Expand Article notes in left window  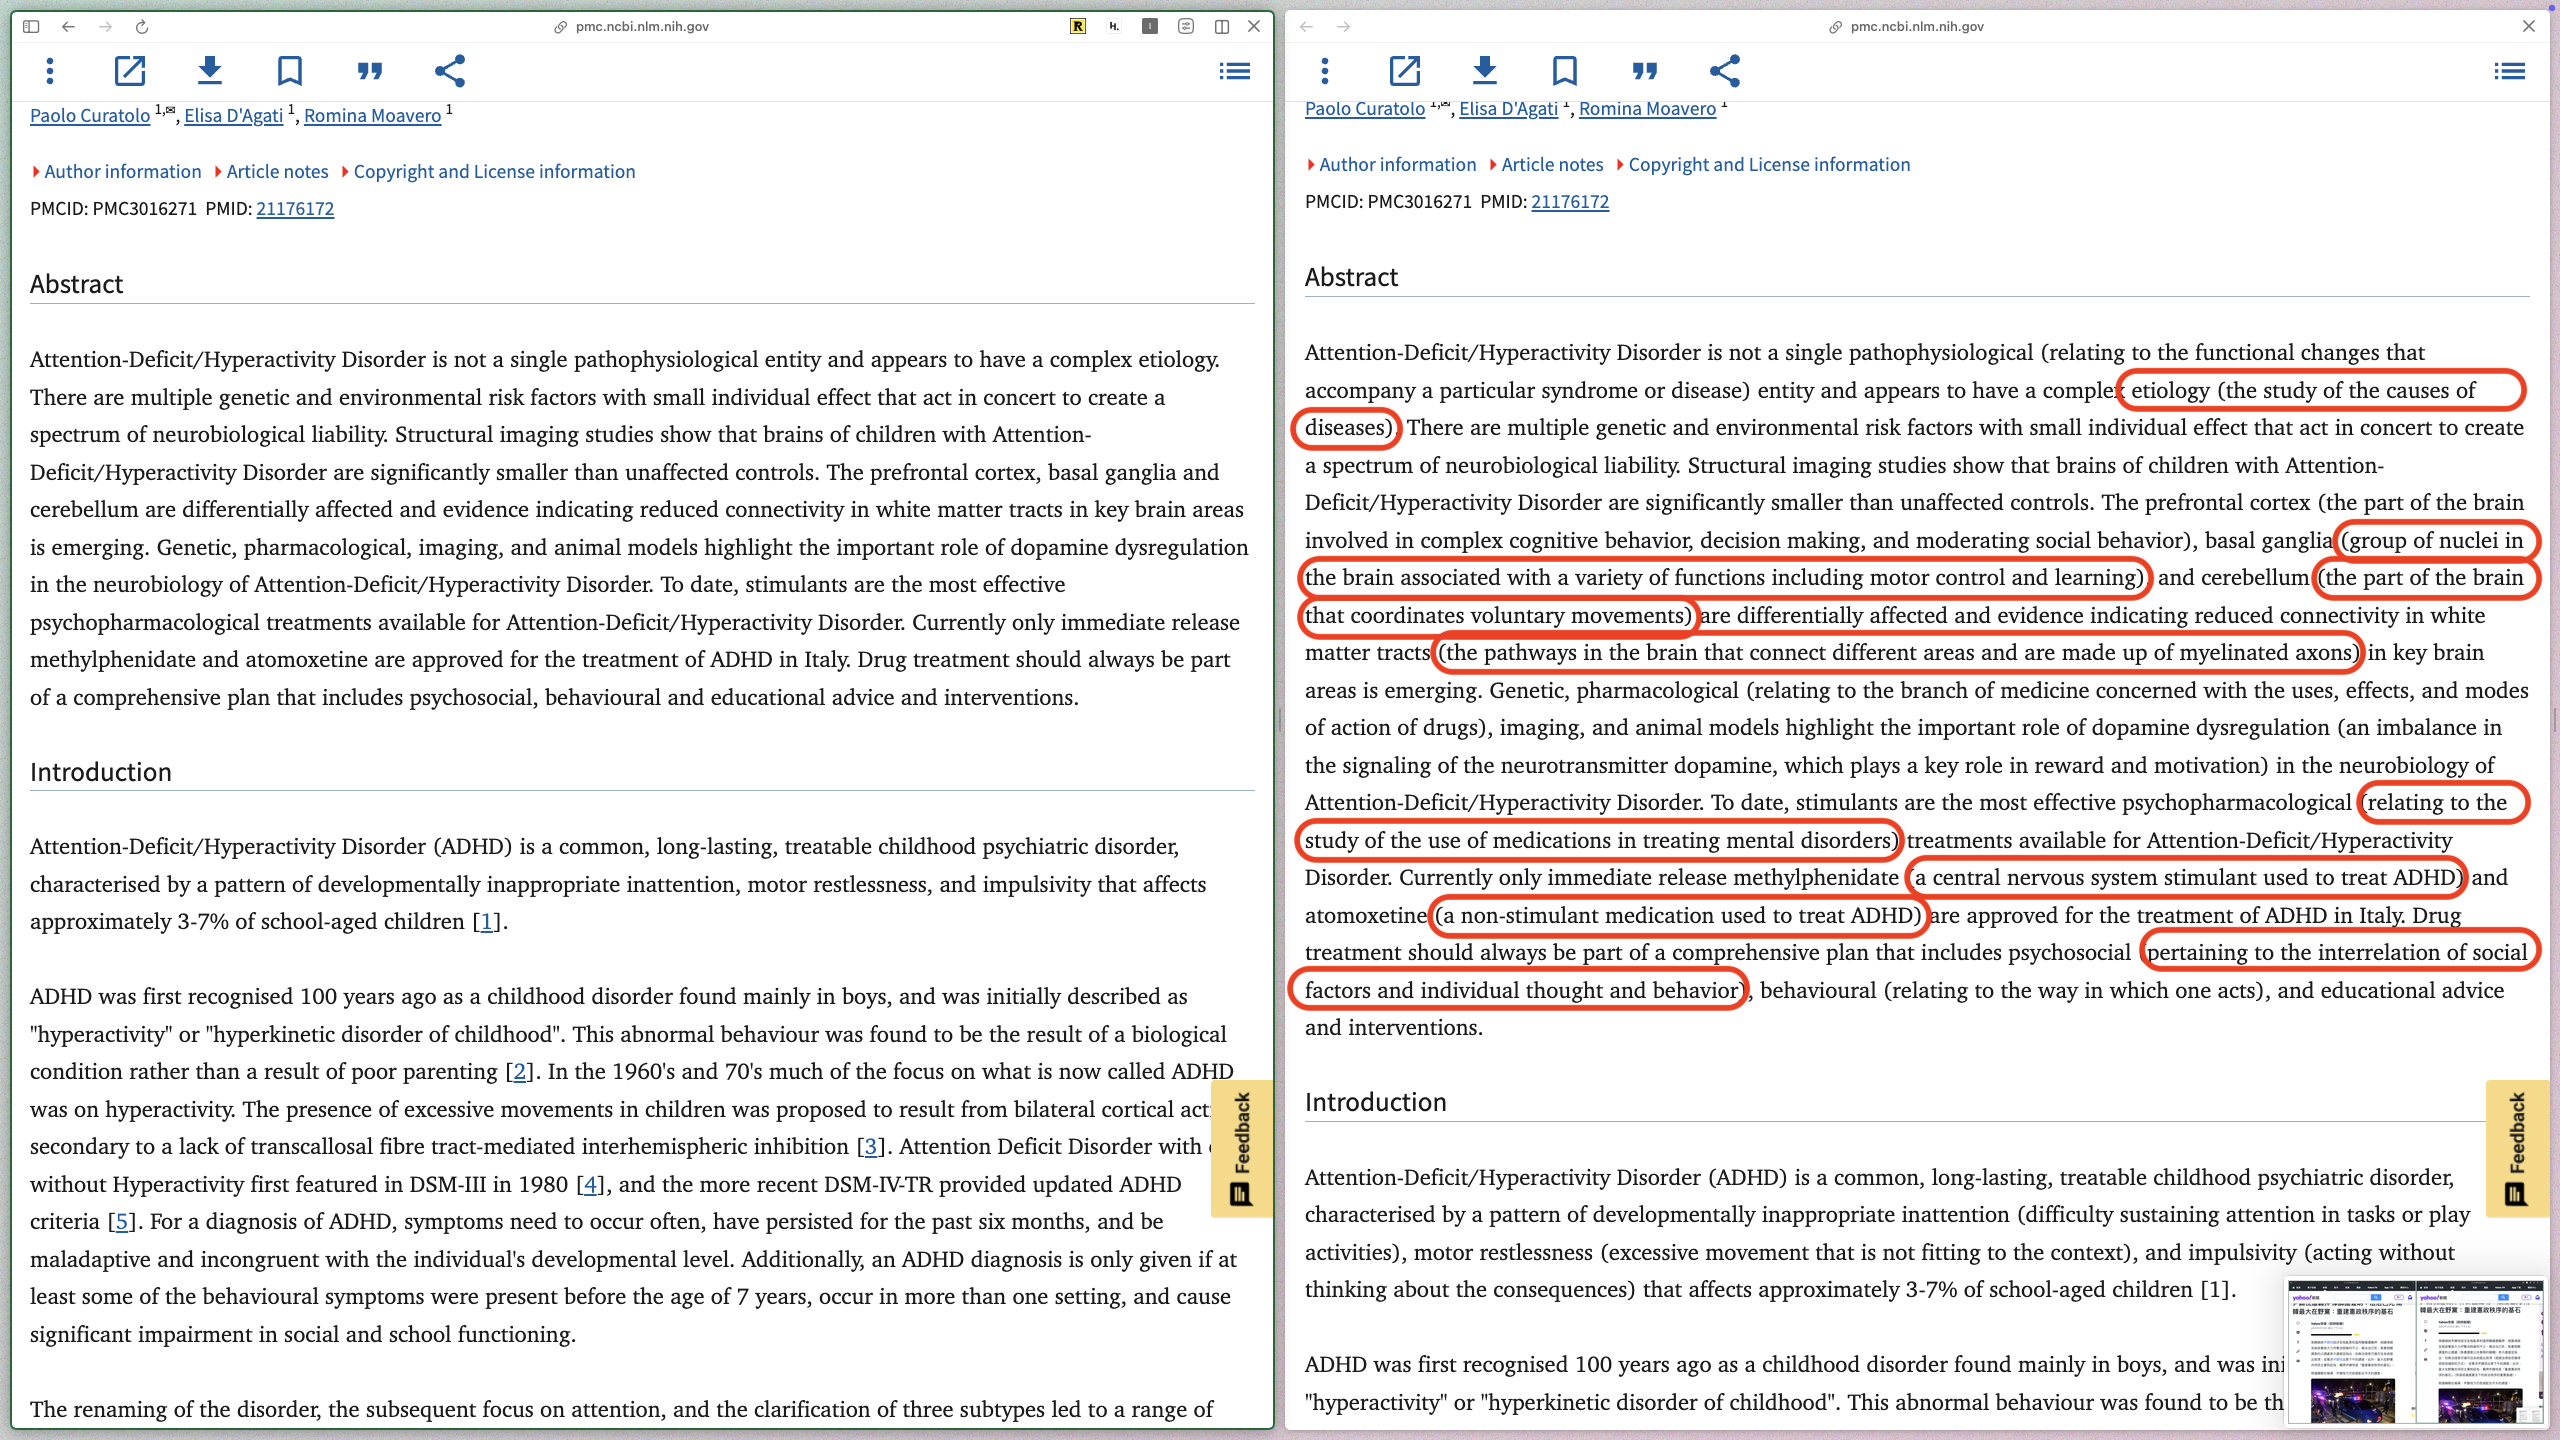(x=272, y=172)
